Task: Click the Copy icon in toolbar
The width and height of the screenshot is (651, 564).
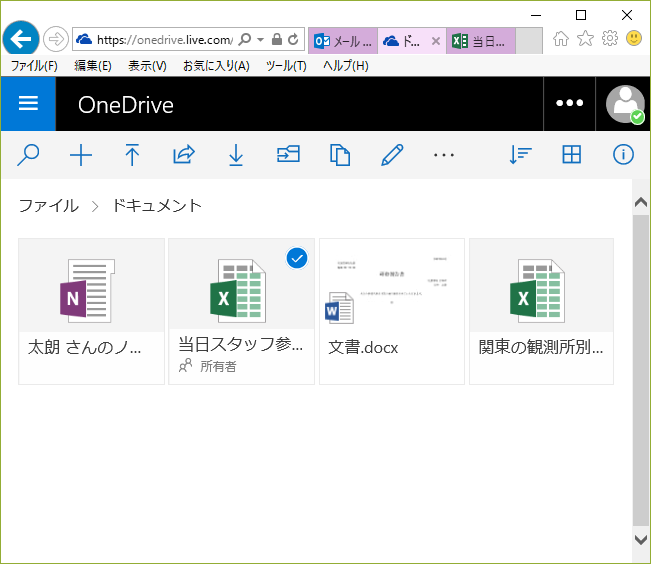Action: pyautogui.click(x=340, y=155)
